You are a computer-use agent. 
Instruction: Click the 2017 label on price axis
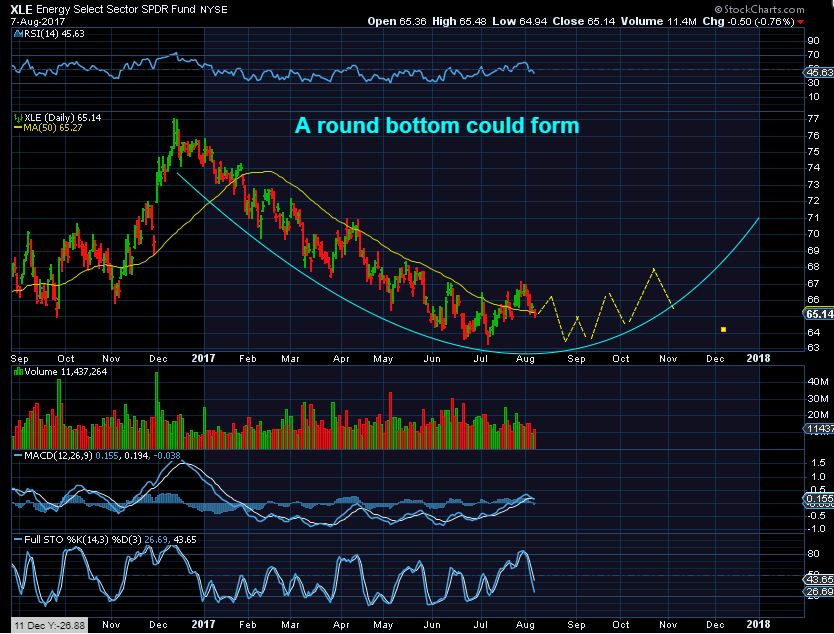pyautogui.click(x=203, y=358)
